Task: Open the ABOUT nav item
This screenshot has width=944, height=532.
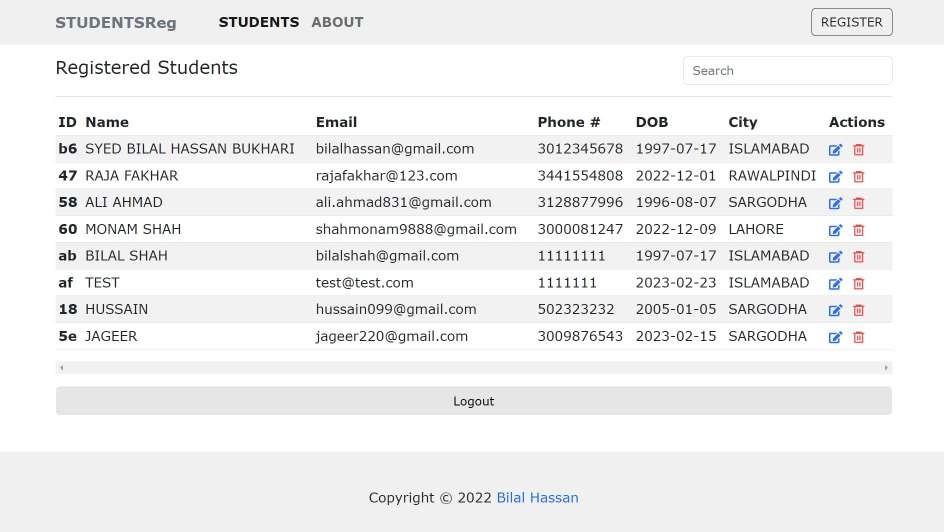Action: pyautogui.click(x=337, y=22)
